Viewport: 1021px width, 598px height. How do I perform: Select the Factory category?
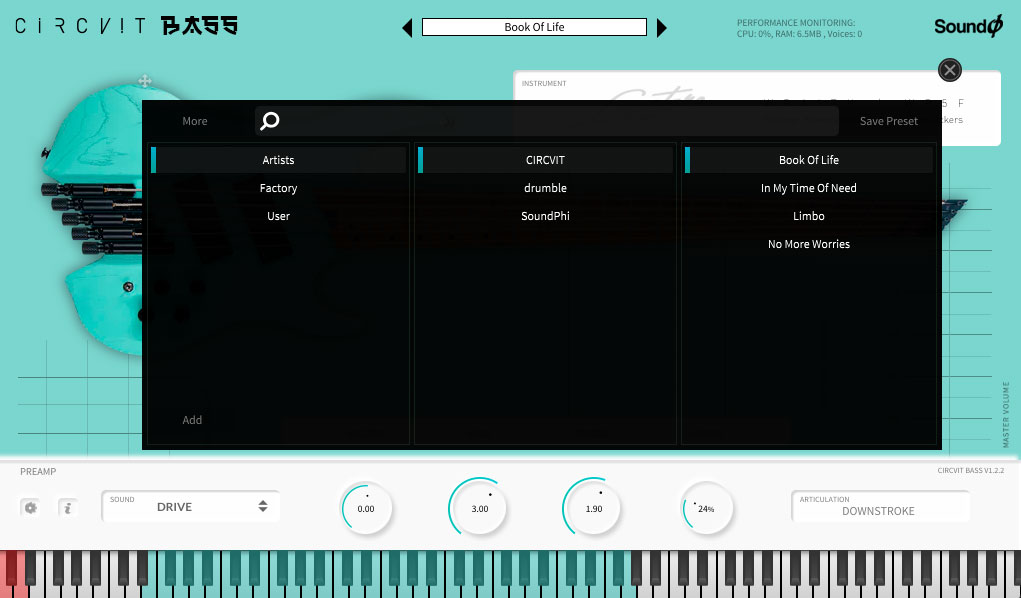(x=278, y=188)
